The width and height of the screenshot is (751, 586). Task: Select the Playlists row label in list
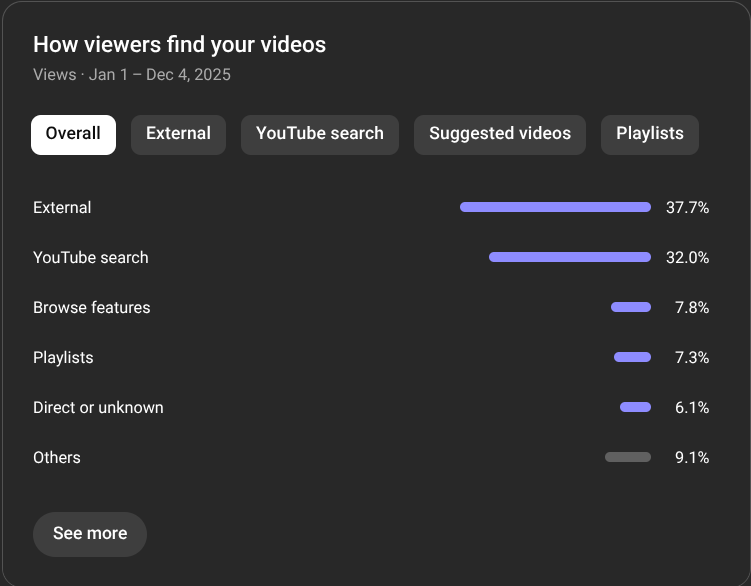[x=63, y=358]
